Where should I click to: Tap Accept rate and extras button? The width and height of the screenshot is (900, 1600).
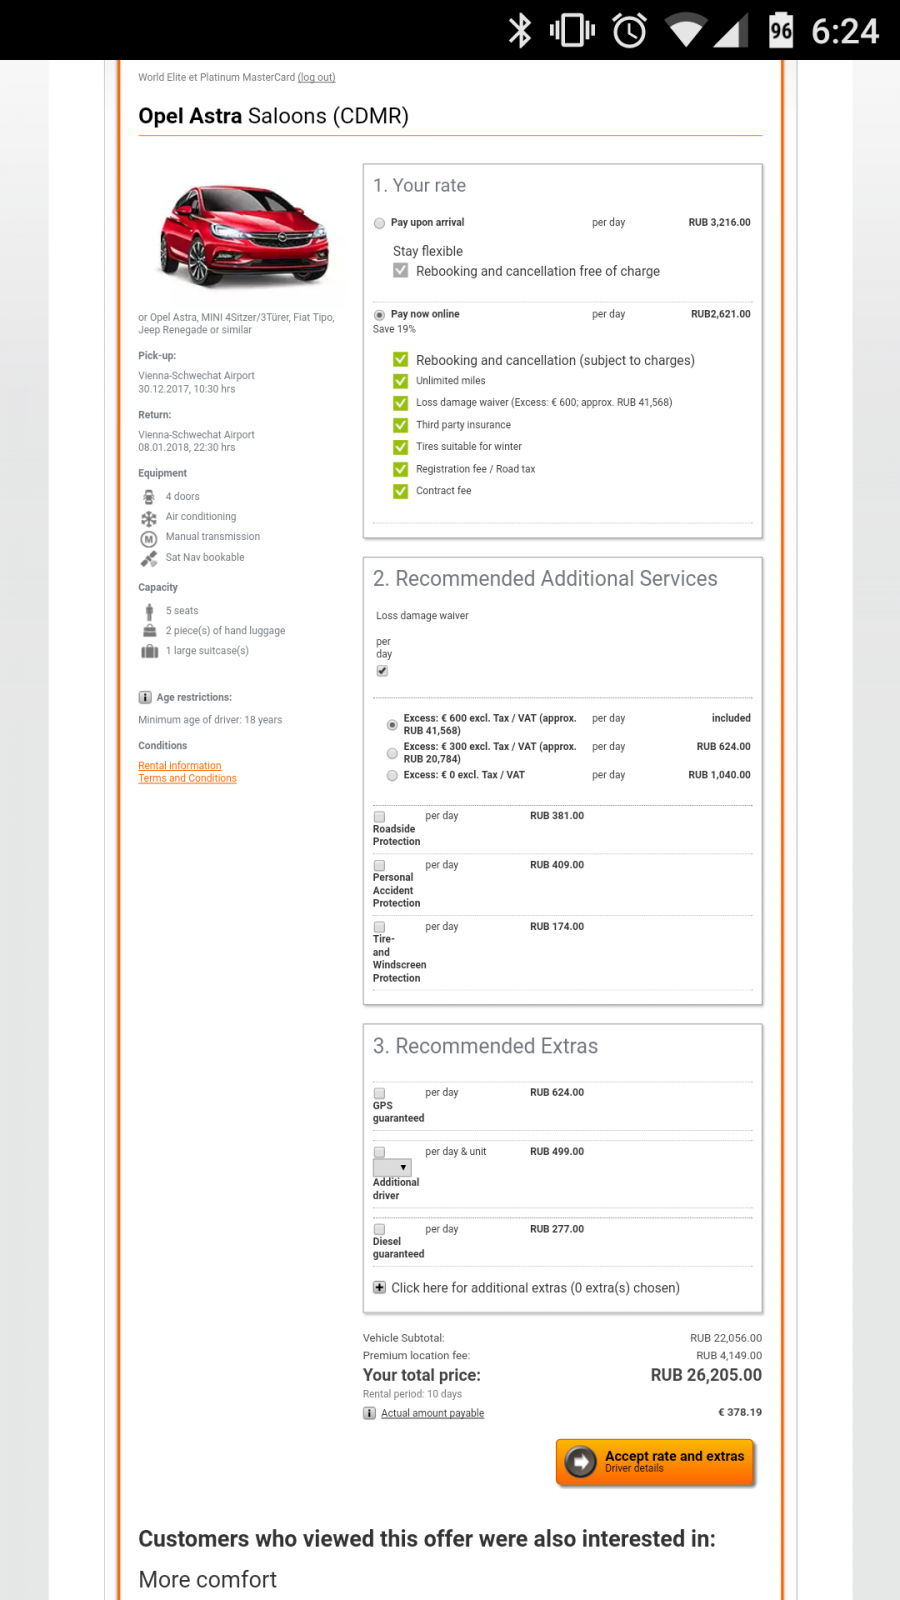point(655,1462)
